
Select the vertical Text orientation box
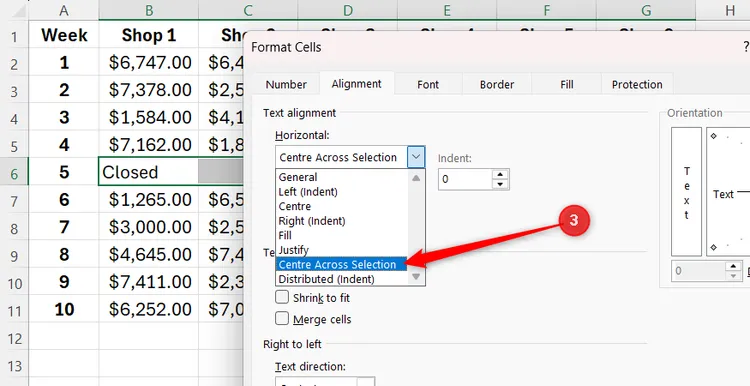click(x=686, y=192)
